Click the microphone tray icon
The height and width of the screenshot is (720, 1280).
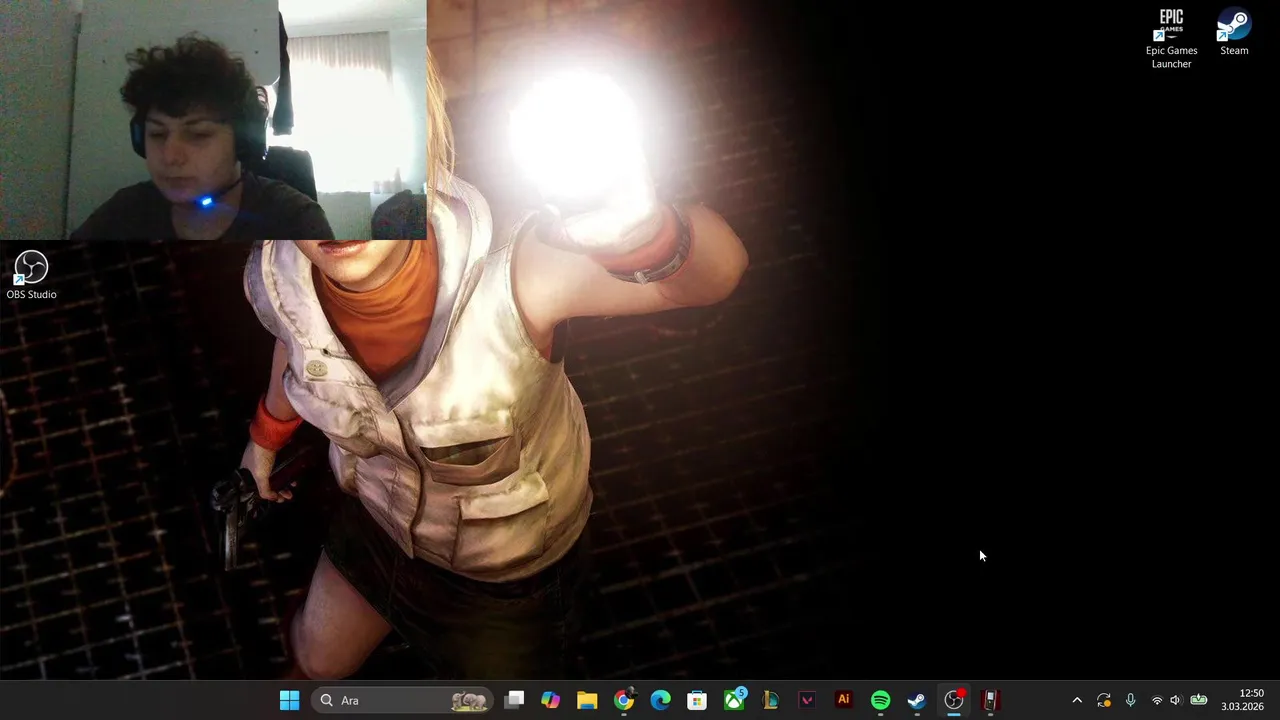[1130, 700]
